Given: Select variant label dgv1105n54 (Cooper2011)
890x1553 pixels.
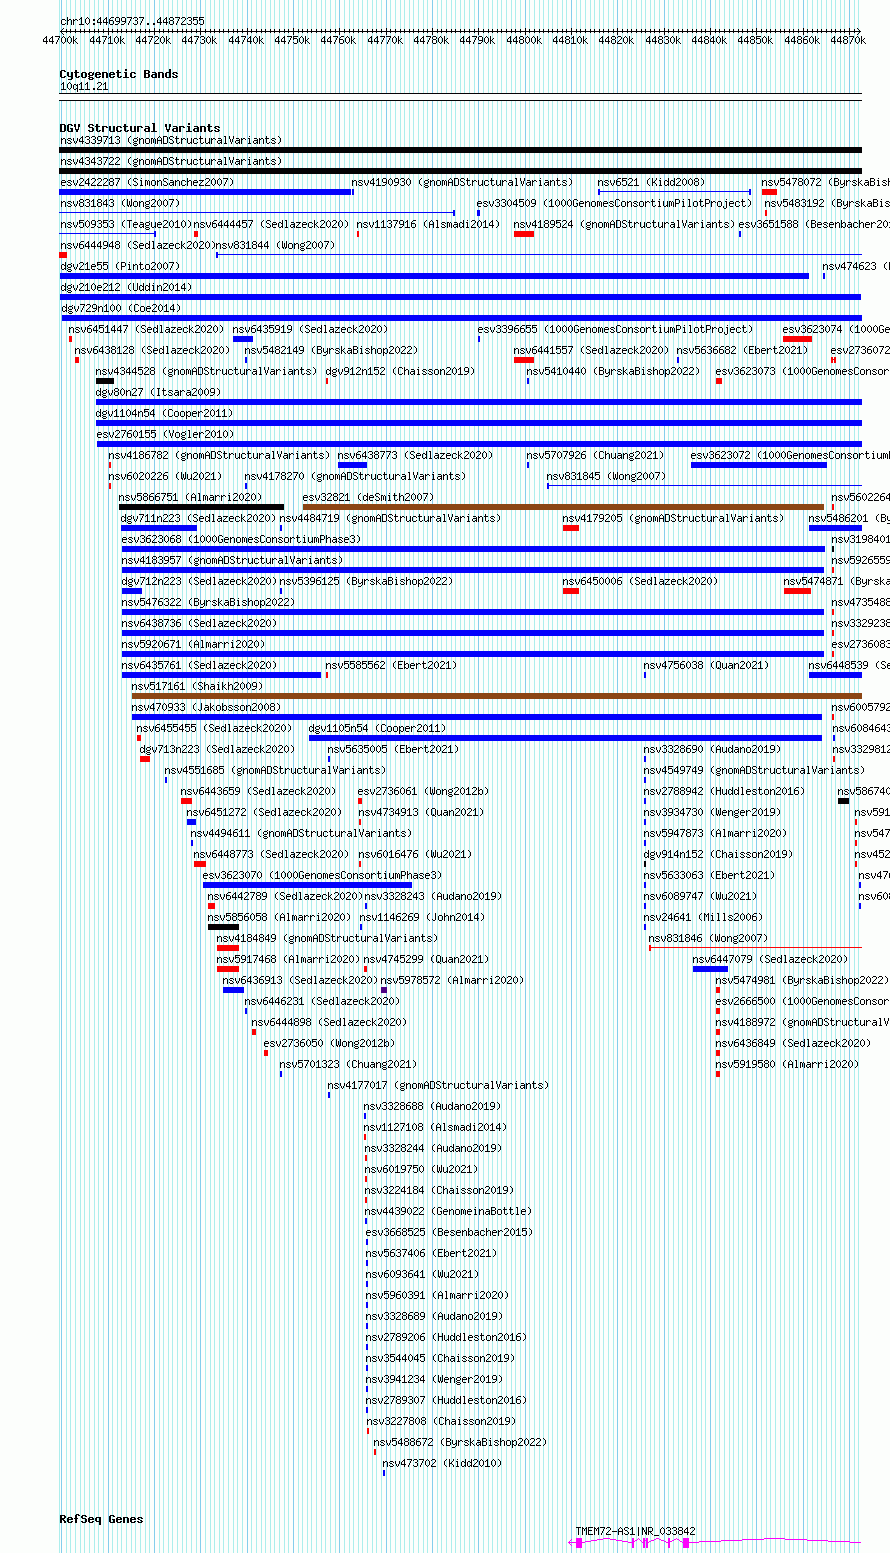Looking at the screenshot, I should click(377, 728).
